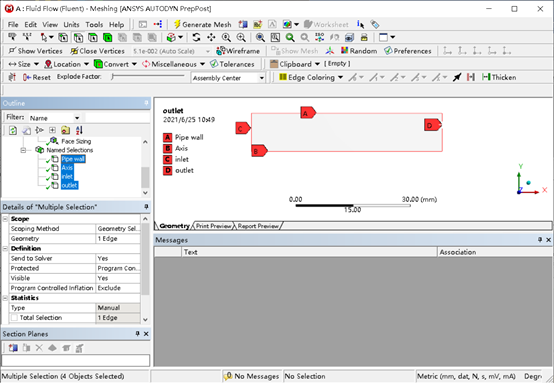Open the Size dropdown menu

tap(24, 64)
